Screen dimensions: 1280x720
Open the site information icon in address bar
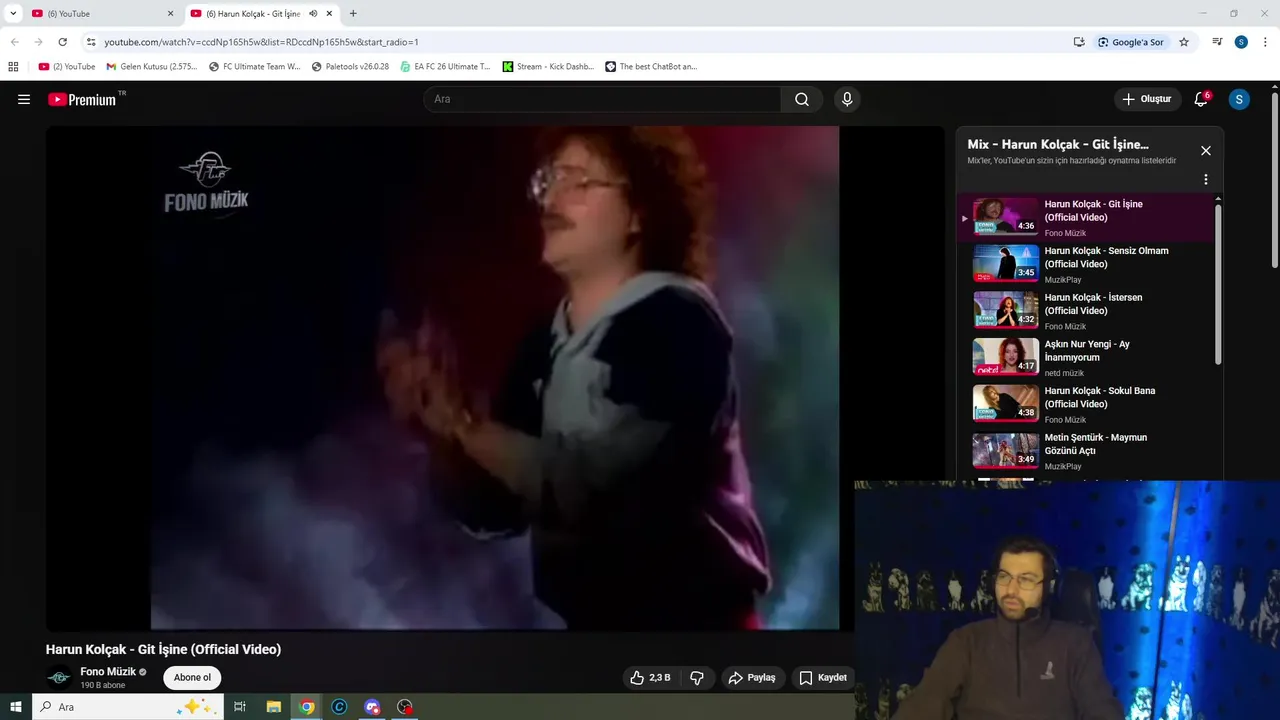coord(91,42)
